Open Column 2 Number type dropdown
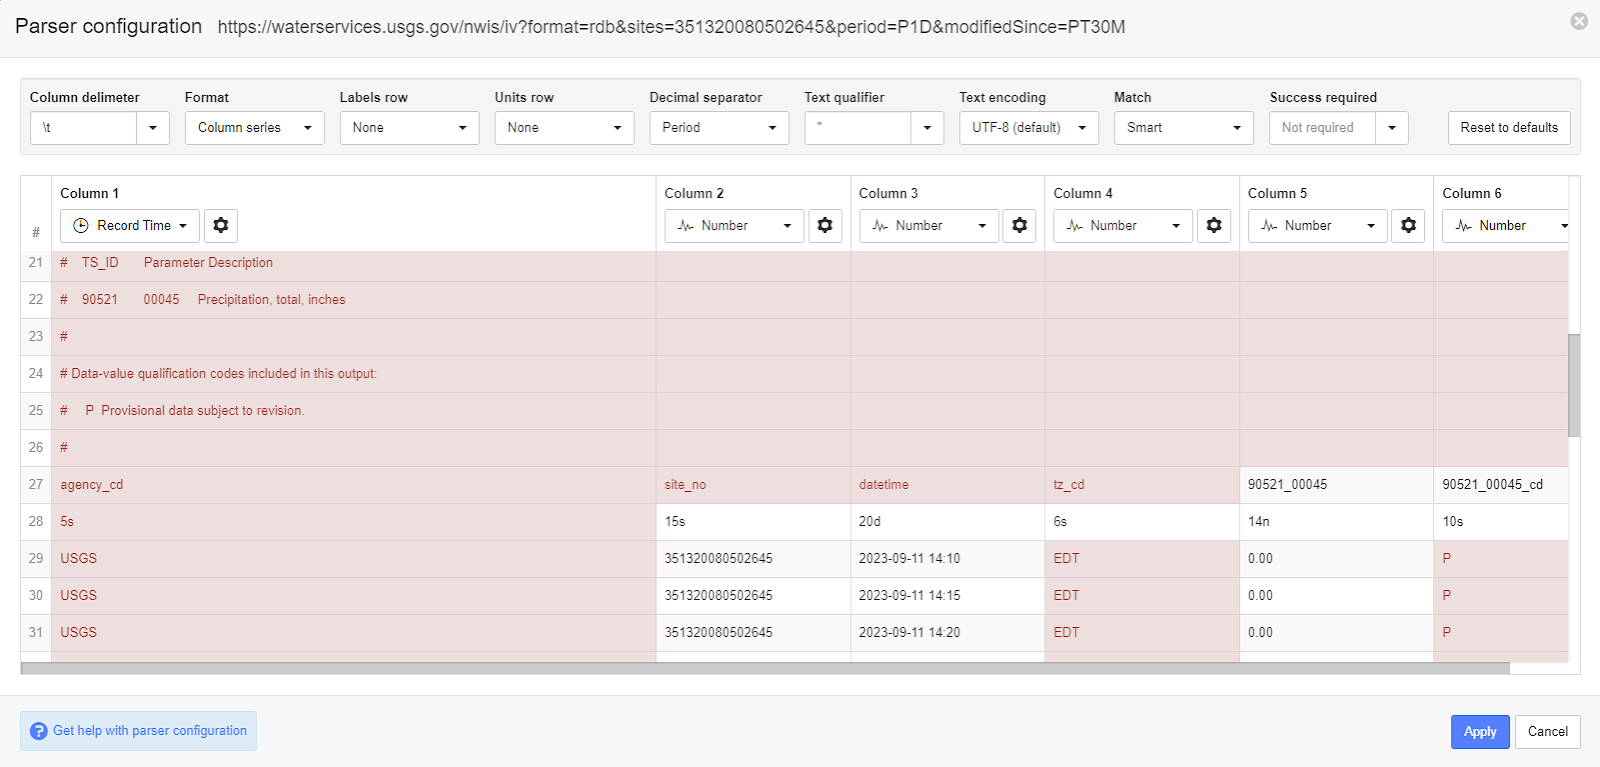The image size is (1600, 767). (x=734, y=226)
